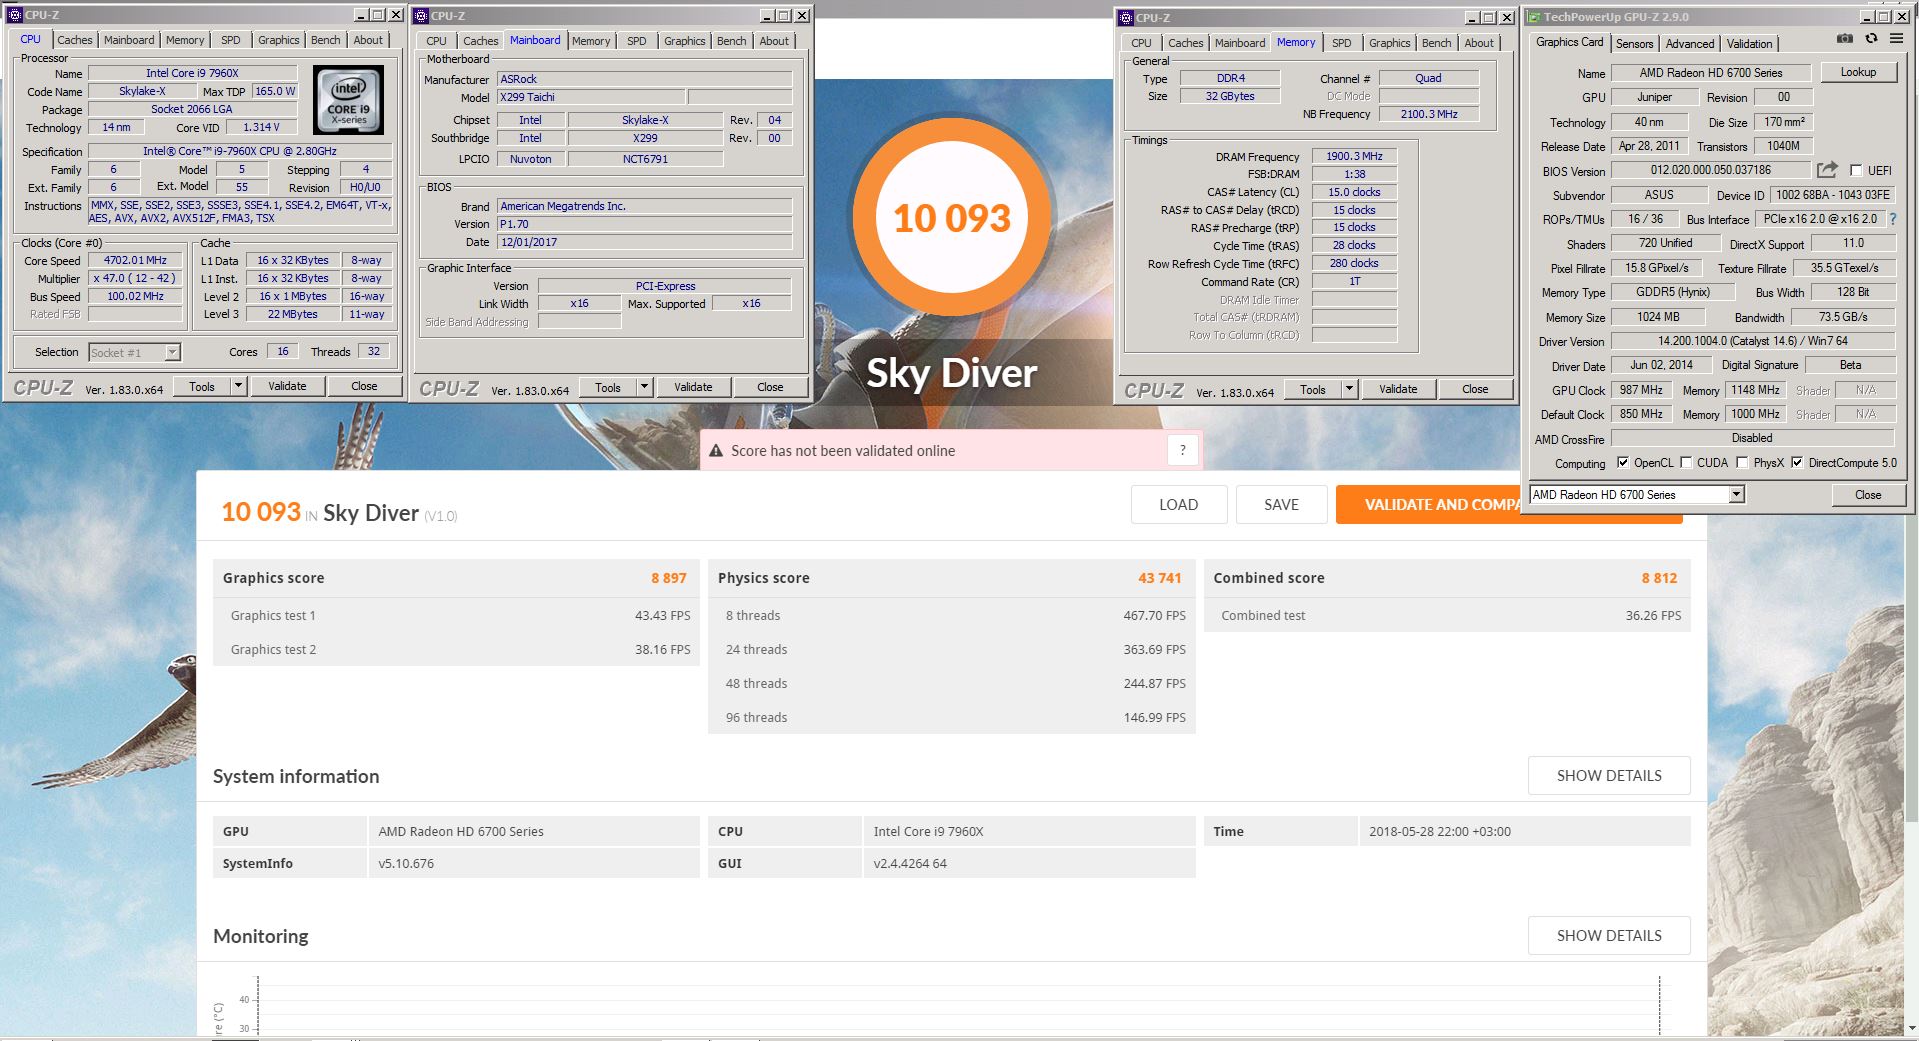Click the DRAM Frequency 1900.3 MHz field

[x=1354, y=156]
